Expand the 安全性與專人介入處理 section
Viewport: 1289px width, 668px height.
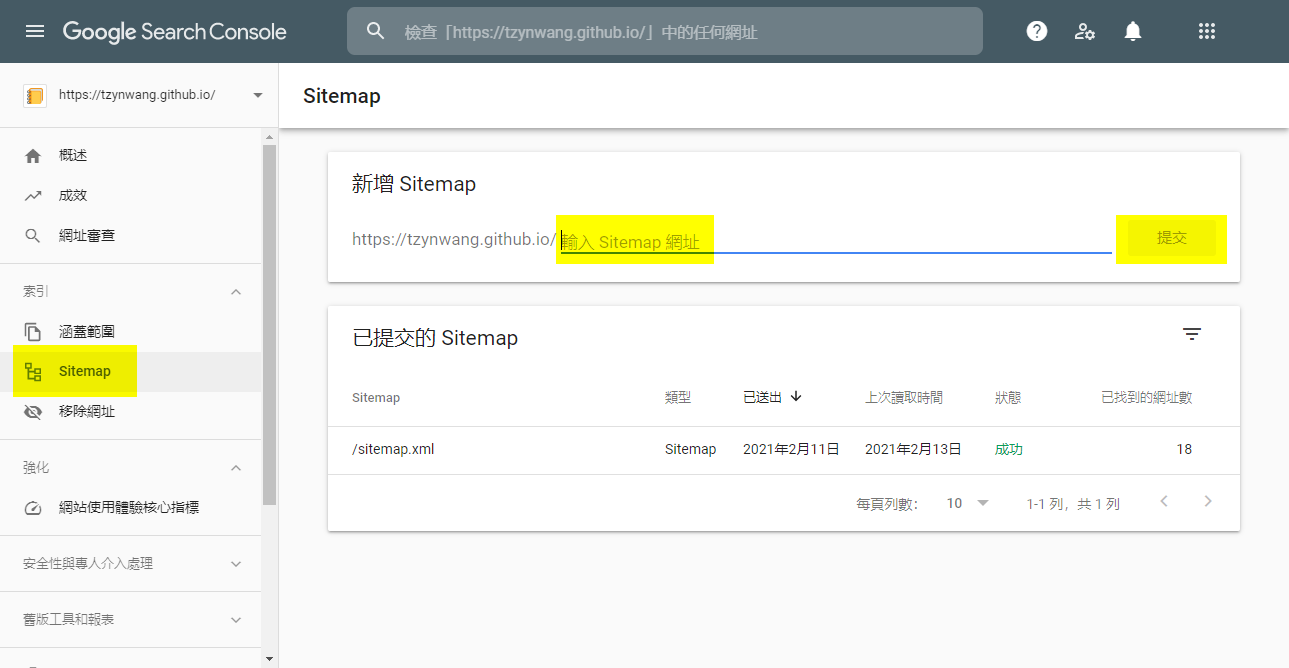[236, 564]
